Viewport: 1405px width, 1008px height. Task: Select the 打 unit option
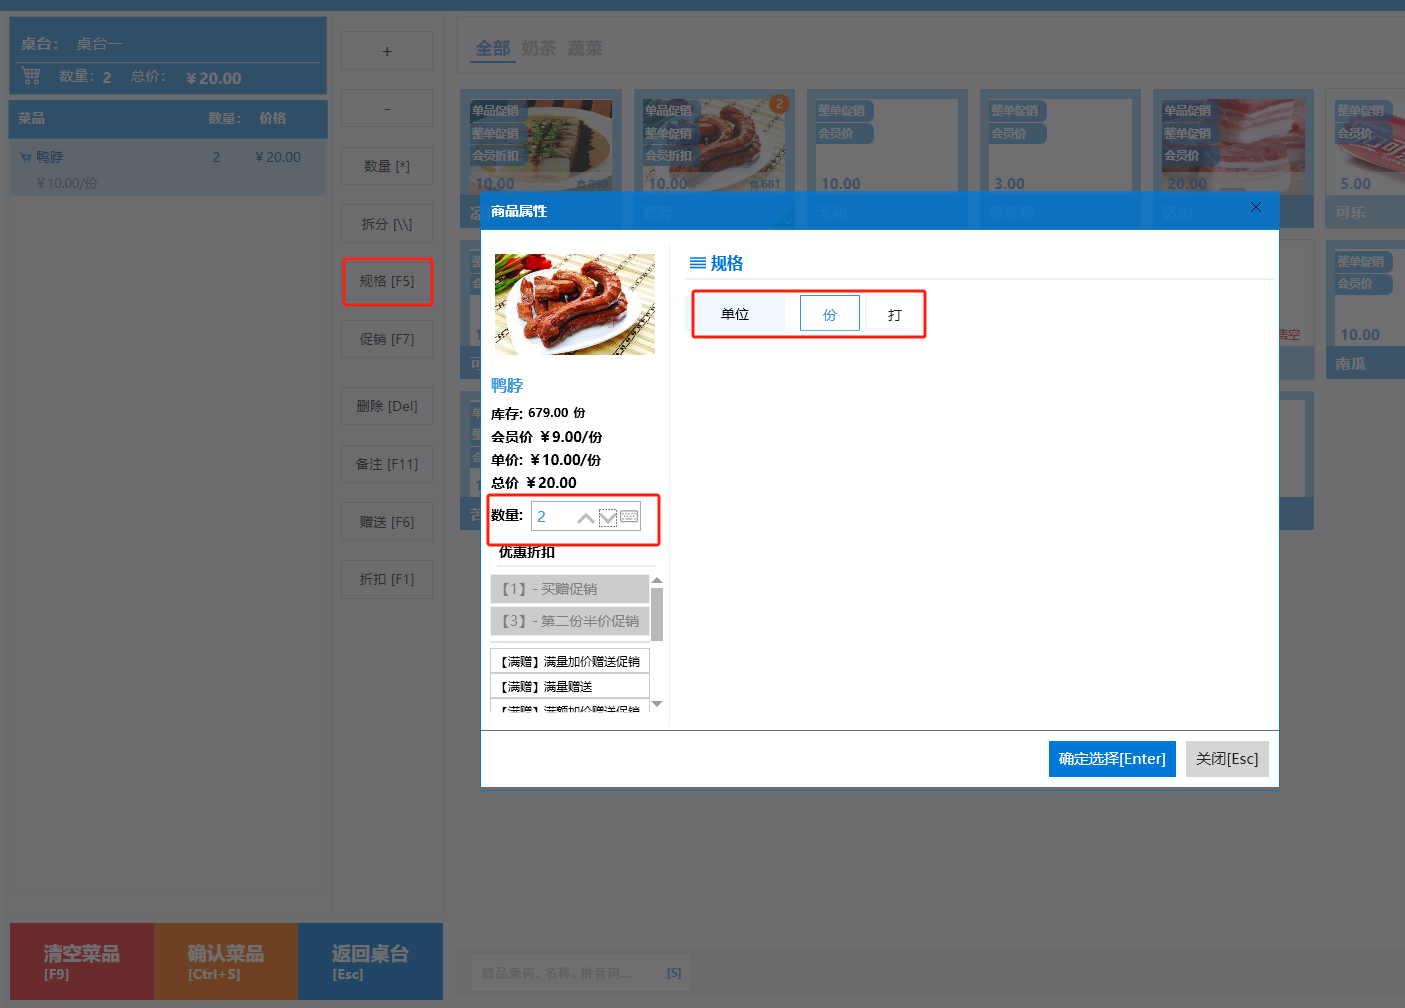click(x=894, y=314)
